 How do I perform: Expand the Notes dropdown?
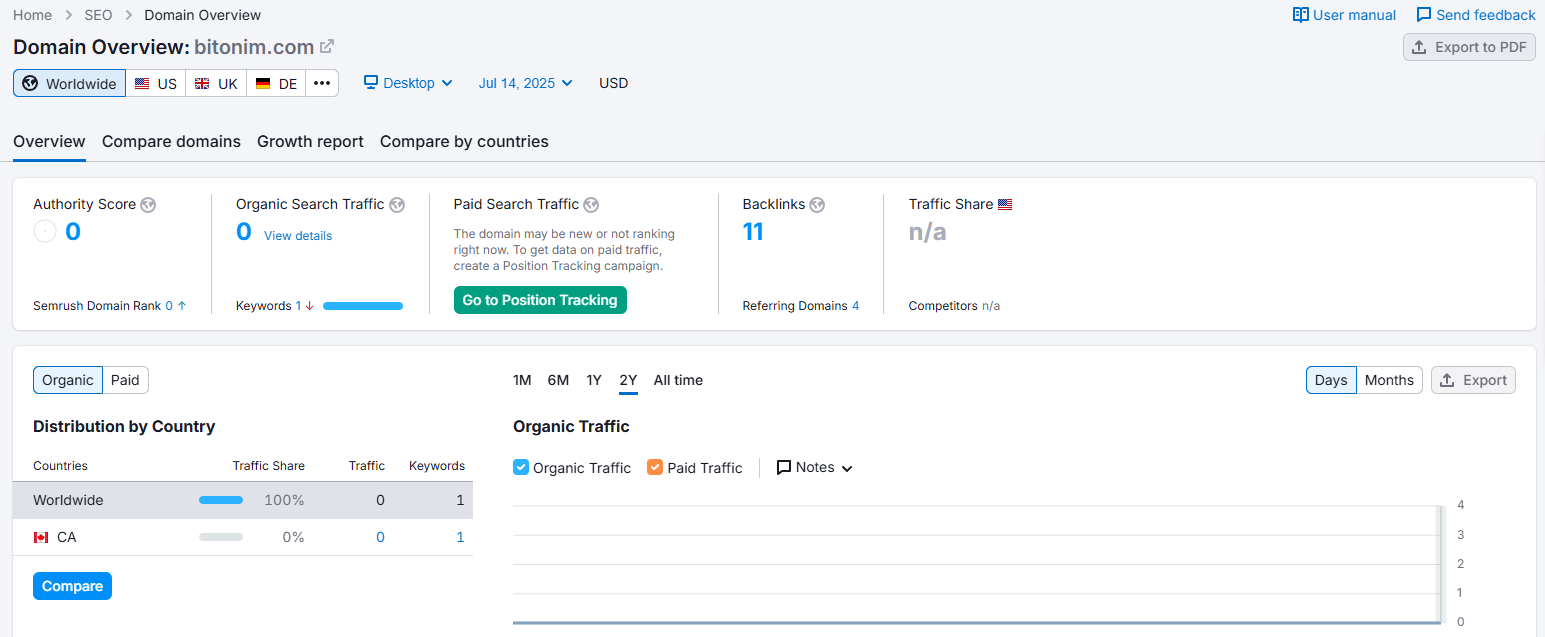point(815,467)
